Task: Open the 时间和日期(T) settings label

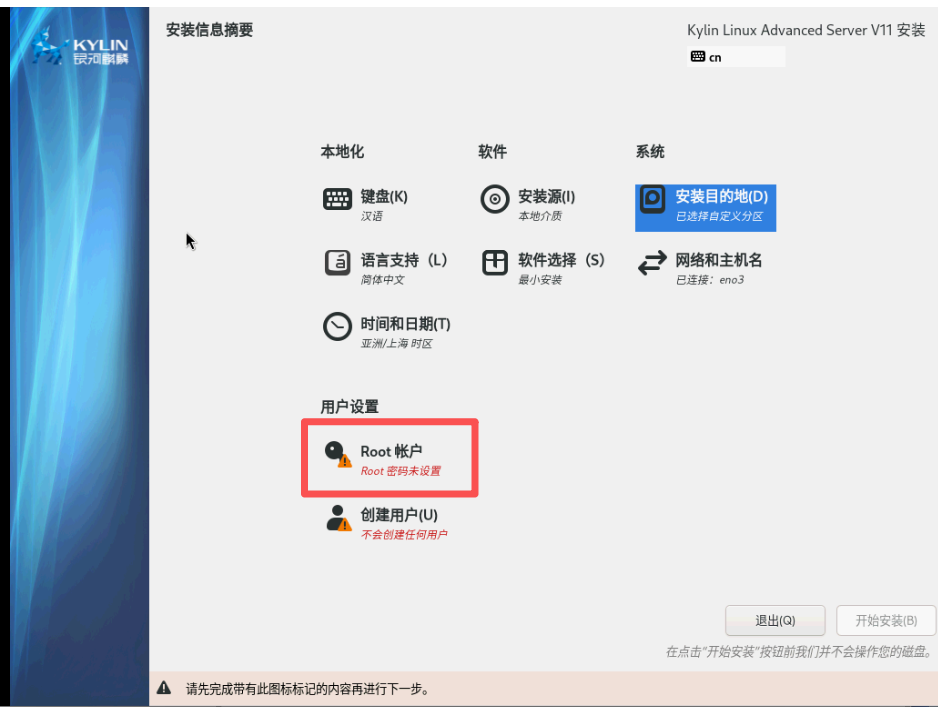Action: [x=405, y=324]
